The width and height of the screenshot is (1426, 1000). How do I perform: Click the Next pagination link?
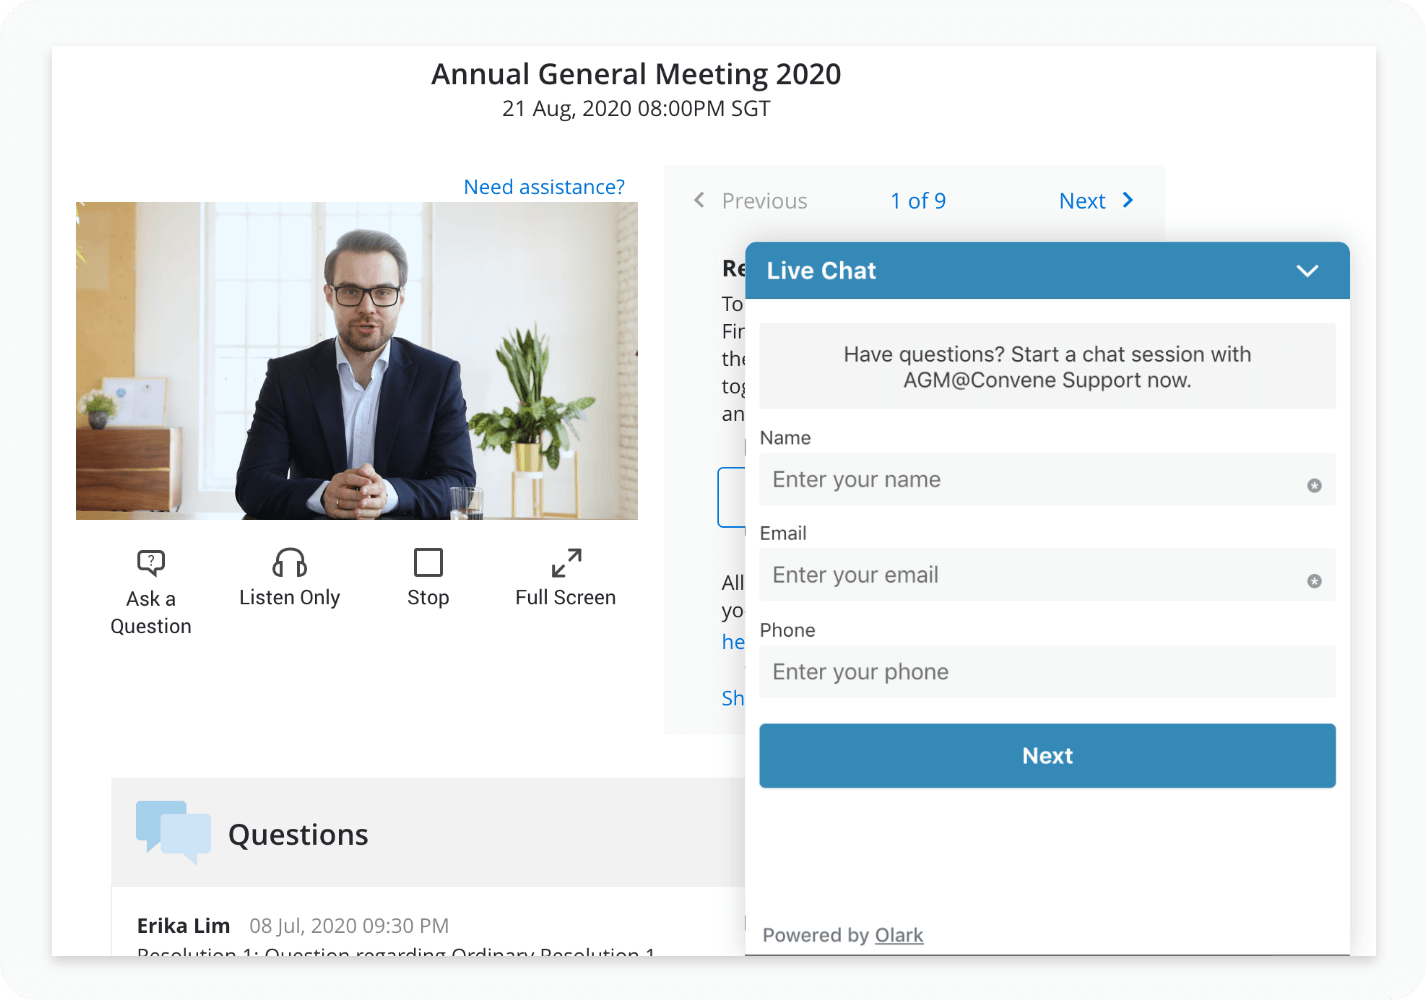1082,201
